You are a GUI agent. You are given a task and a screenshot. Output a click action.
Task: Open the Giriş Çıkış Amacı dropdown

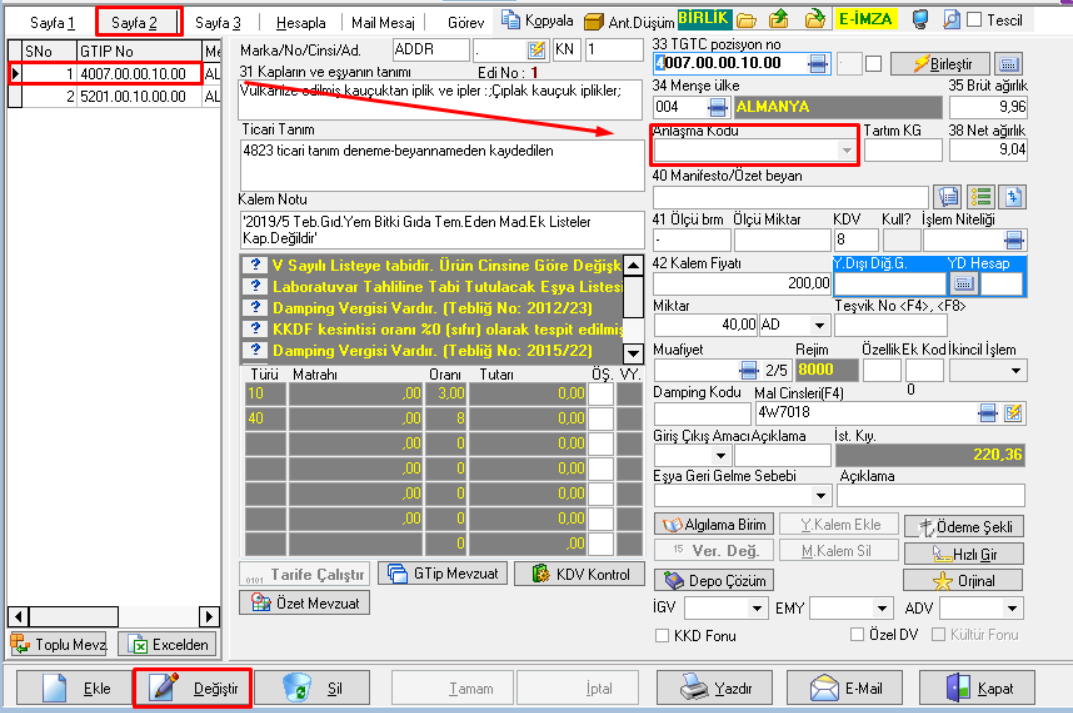click(x=721, y=455)
